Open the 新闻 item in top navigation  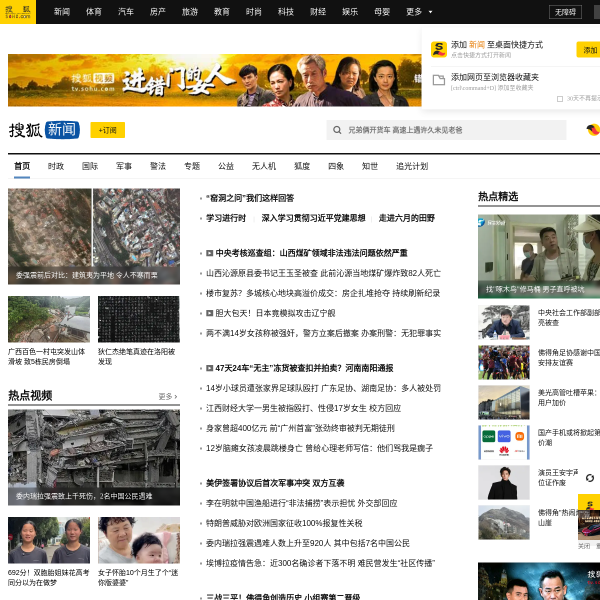coord(62,12)
